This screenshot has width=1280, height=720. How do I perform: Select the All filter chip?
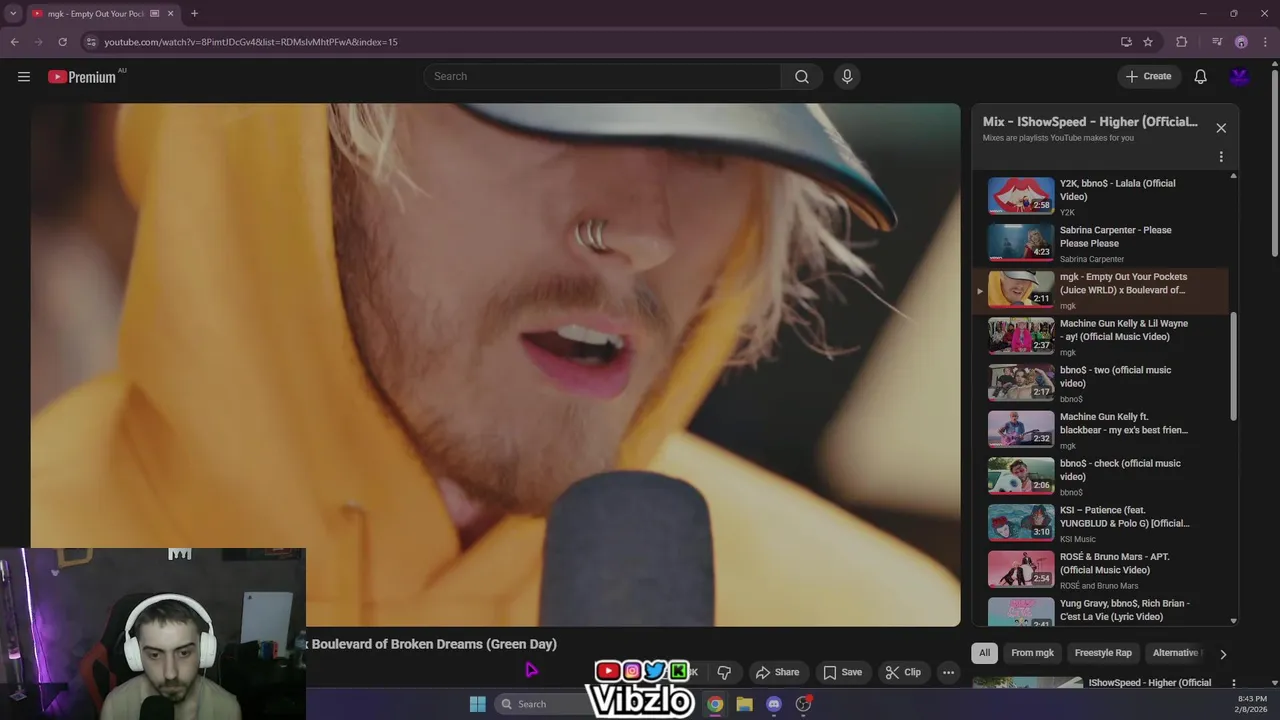(x=984, y=653)
